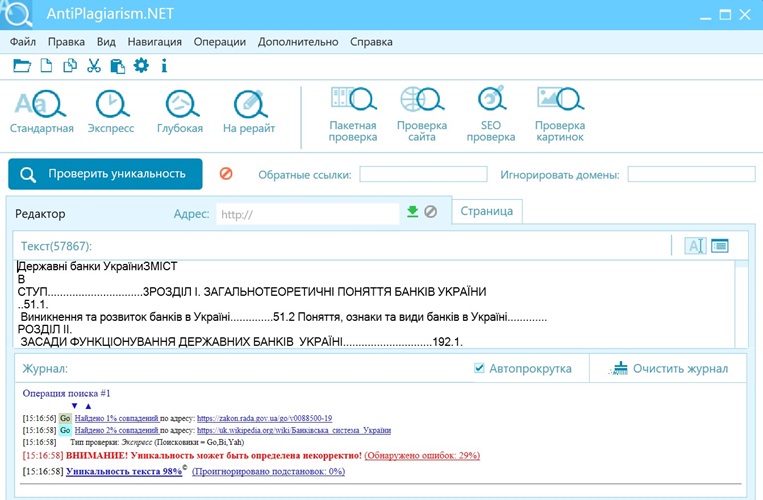The width and height of the screenshot is (763, 500).
Task: Click Проверить уникальность button
Action: 105,174
